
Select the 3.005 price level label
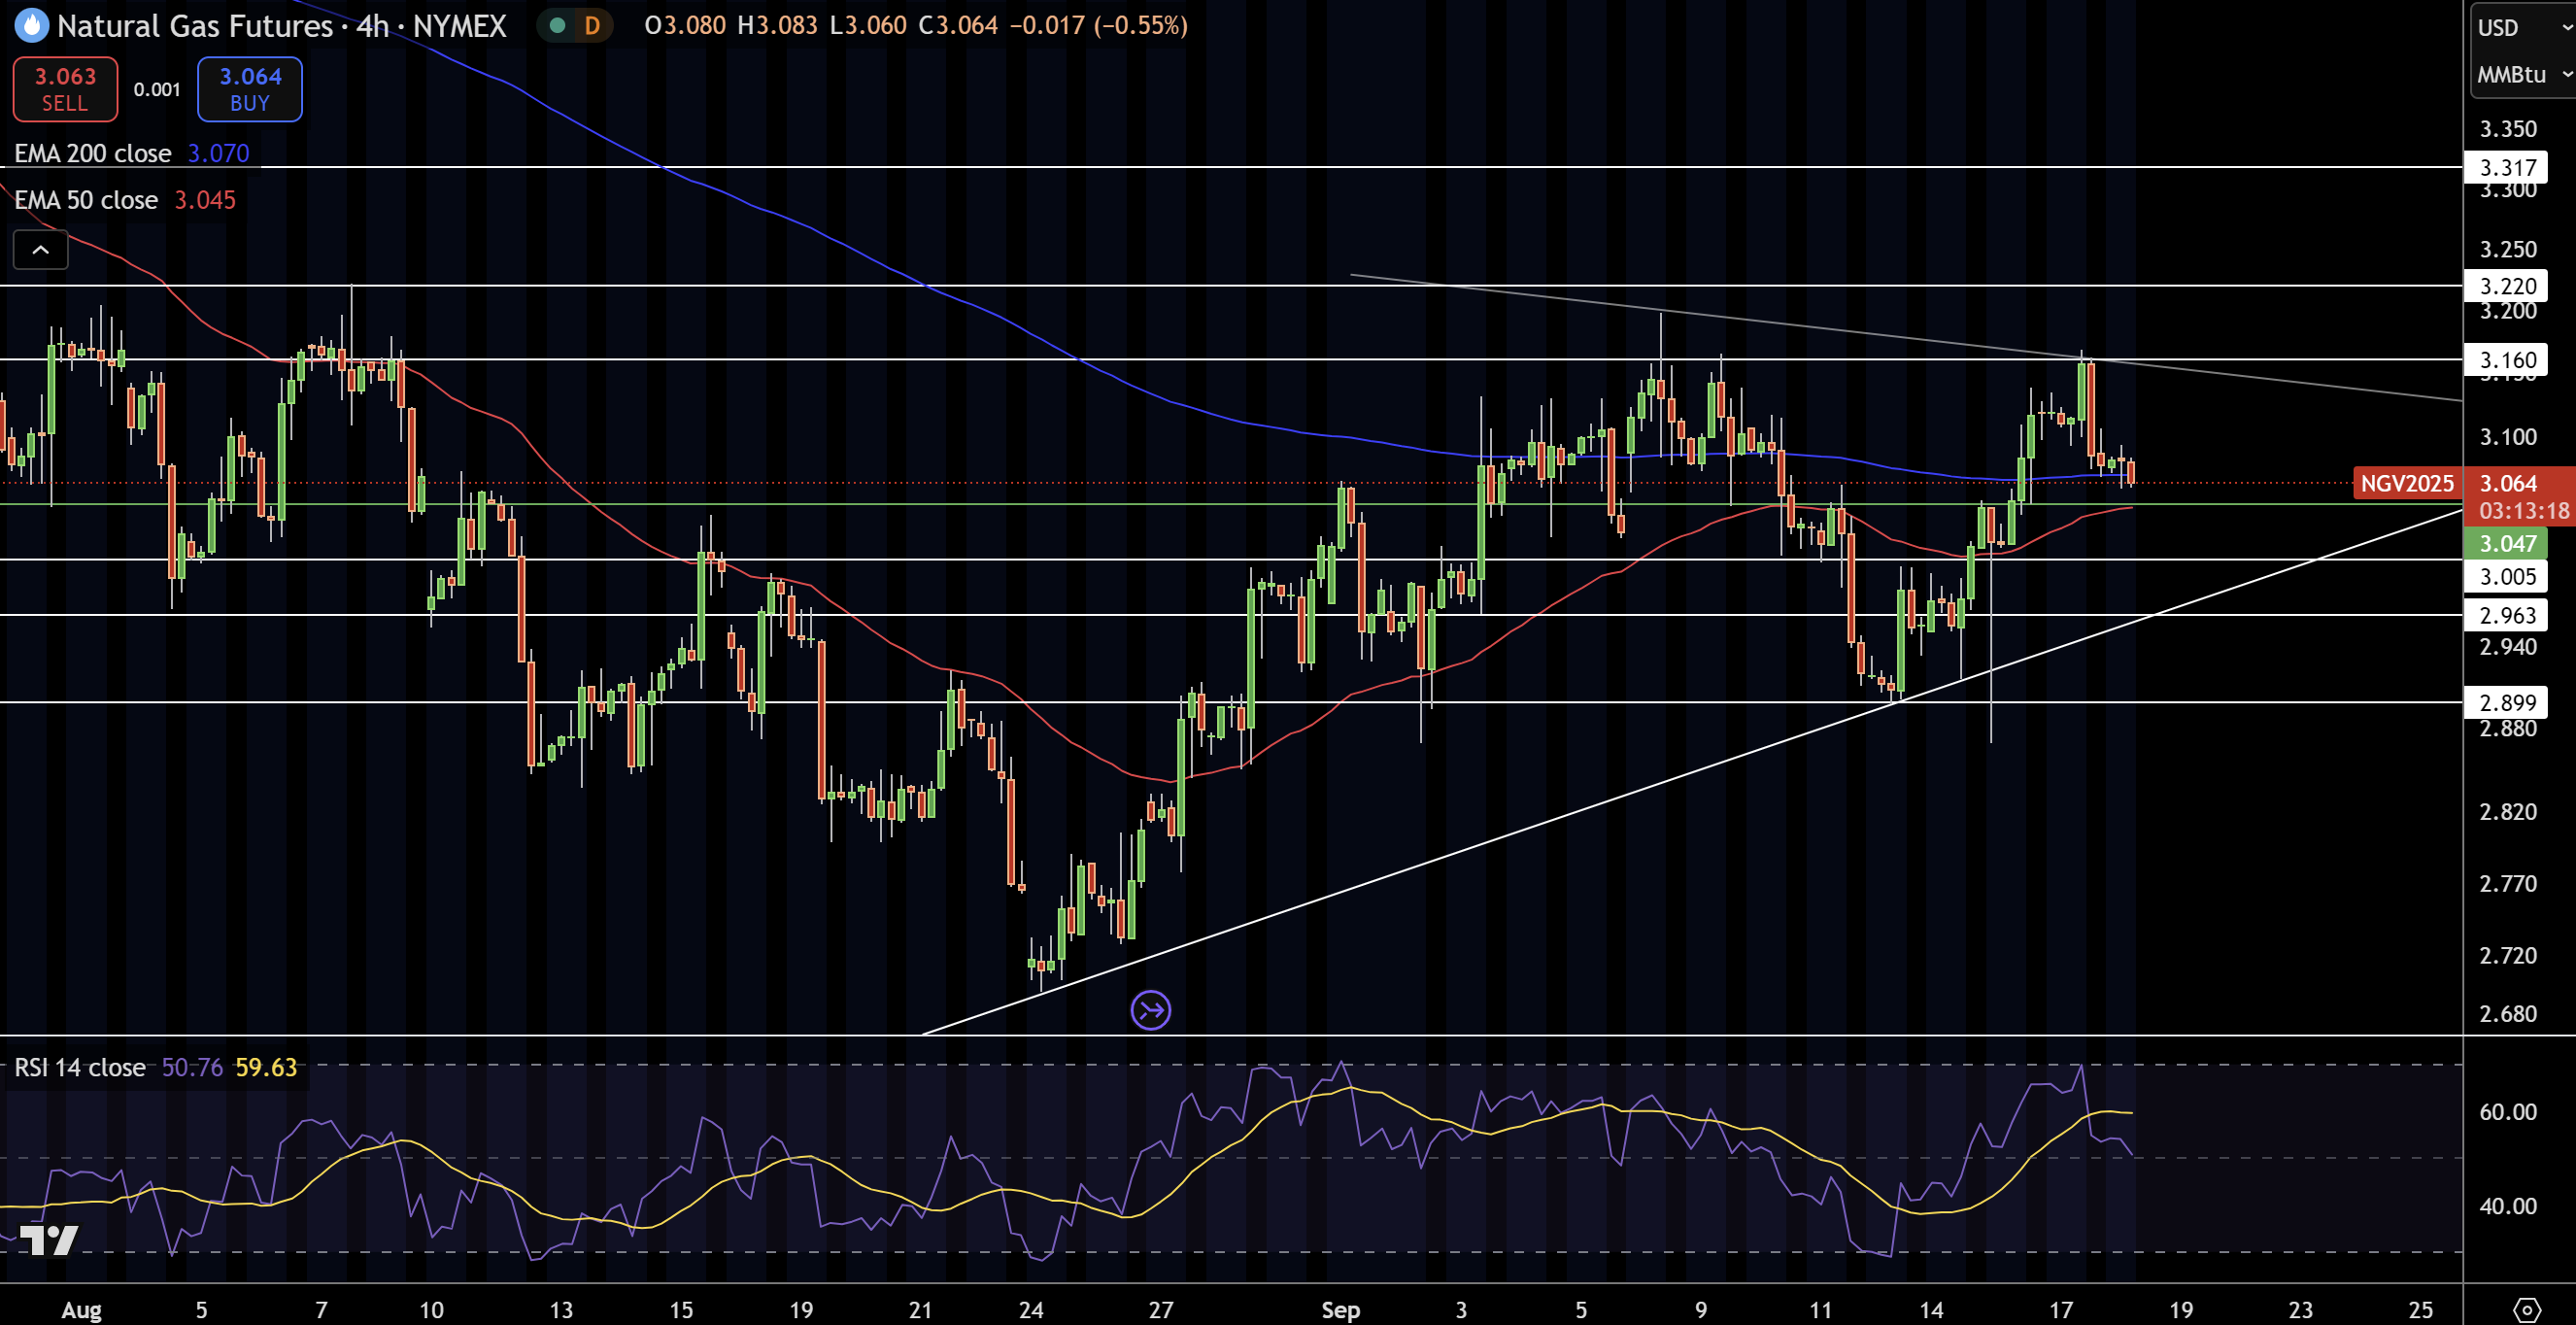[2506, 577]
